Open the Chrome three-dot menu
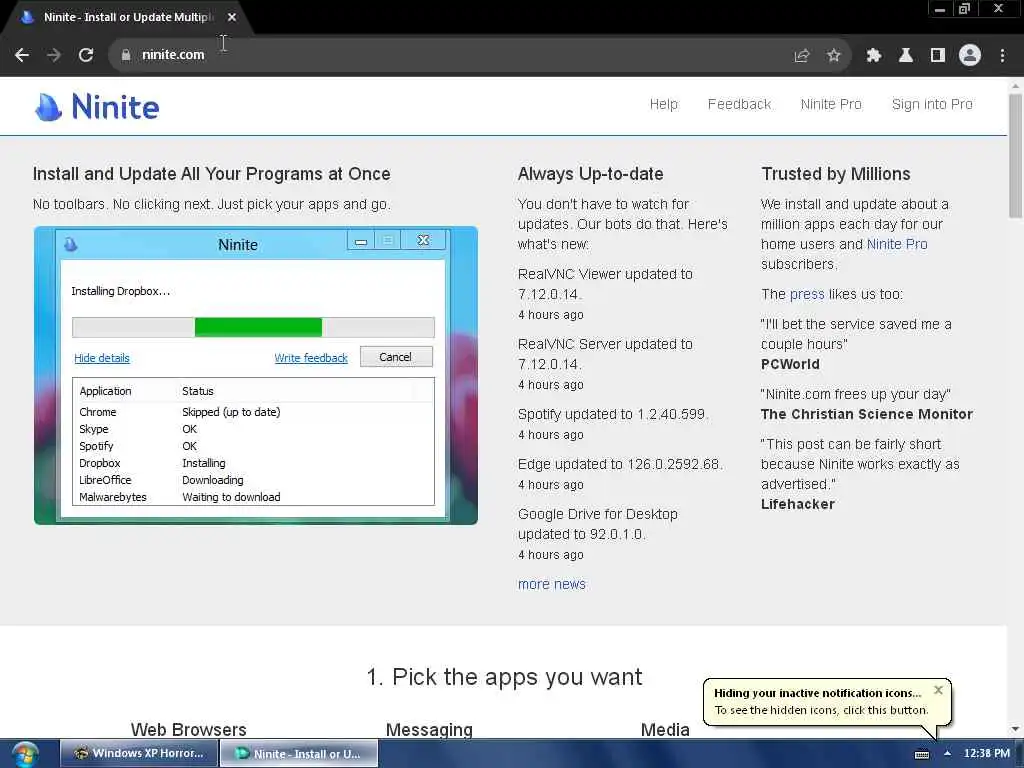 [1002, 56]
